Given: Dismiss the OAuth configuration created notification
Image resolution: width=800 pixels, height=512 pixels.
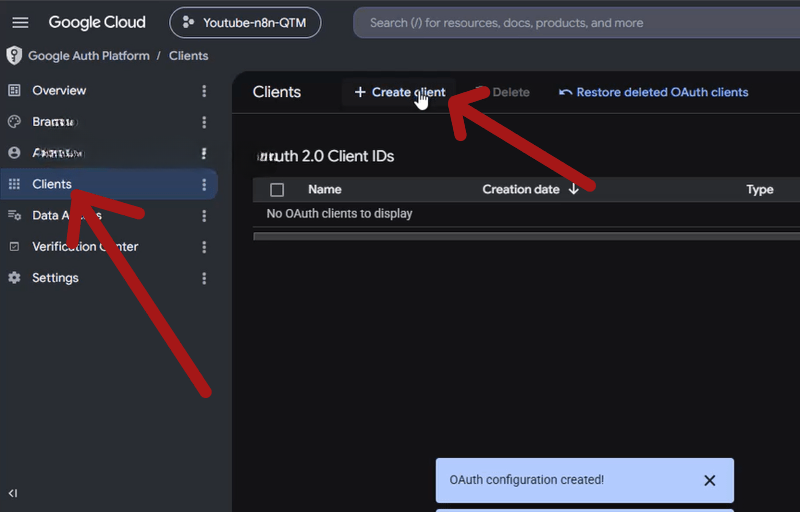Looking at the screenshot, I should point(710,480).
